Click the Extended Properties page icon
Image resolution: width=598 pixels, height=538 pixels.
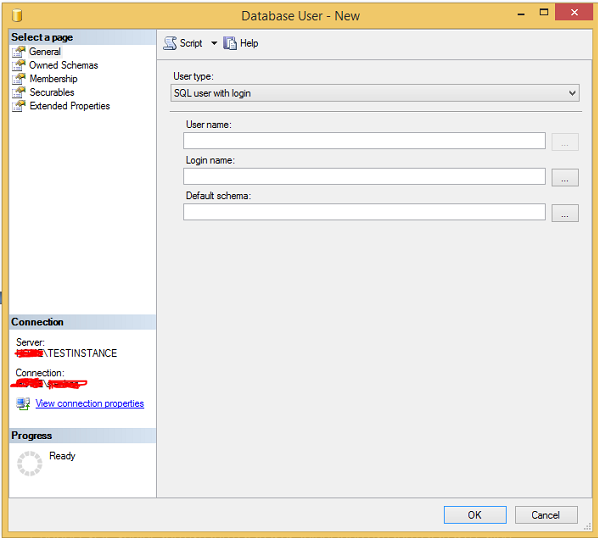pyautogui.click(x=19, y=106)
